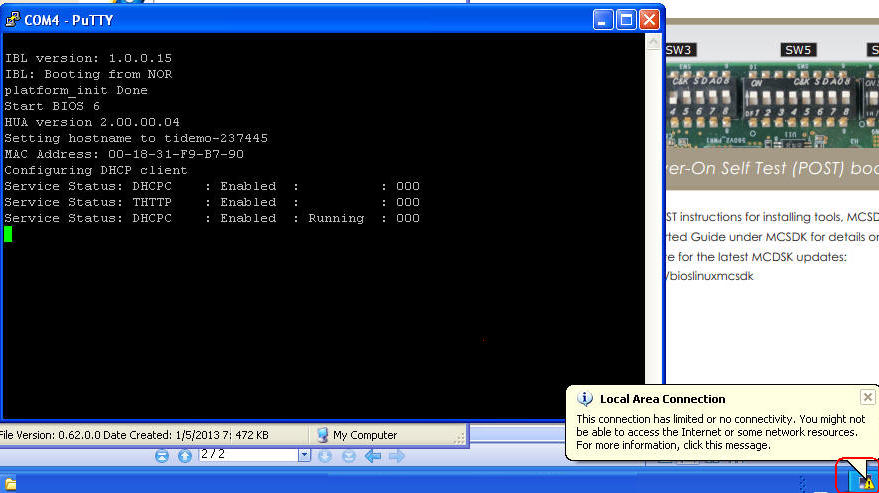Screen dimensions: 879x493
Task: Click the info icon in the connection balloon
Action: tap(585, 399)
